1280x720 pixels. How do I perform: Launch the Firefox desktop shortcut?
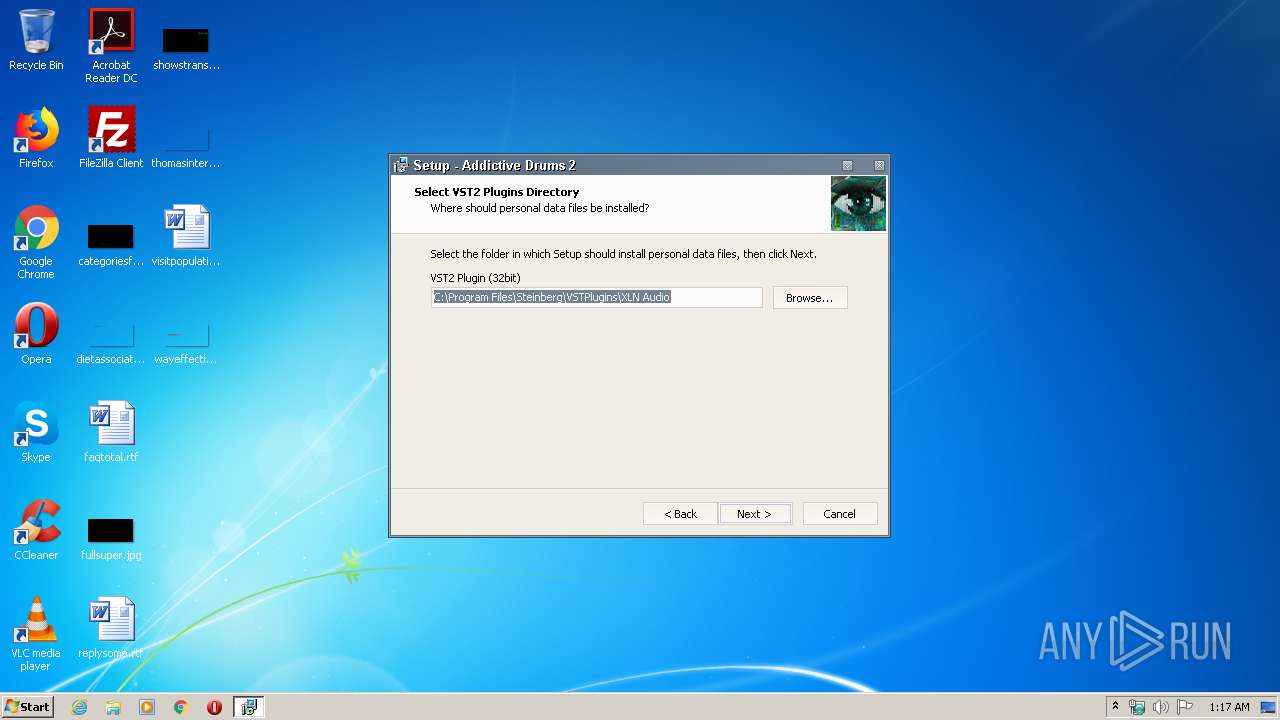pyautogui.click(x=36, y=138)
